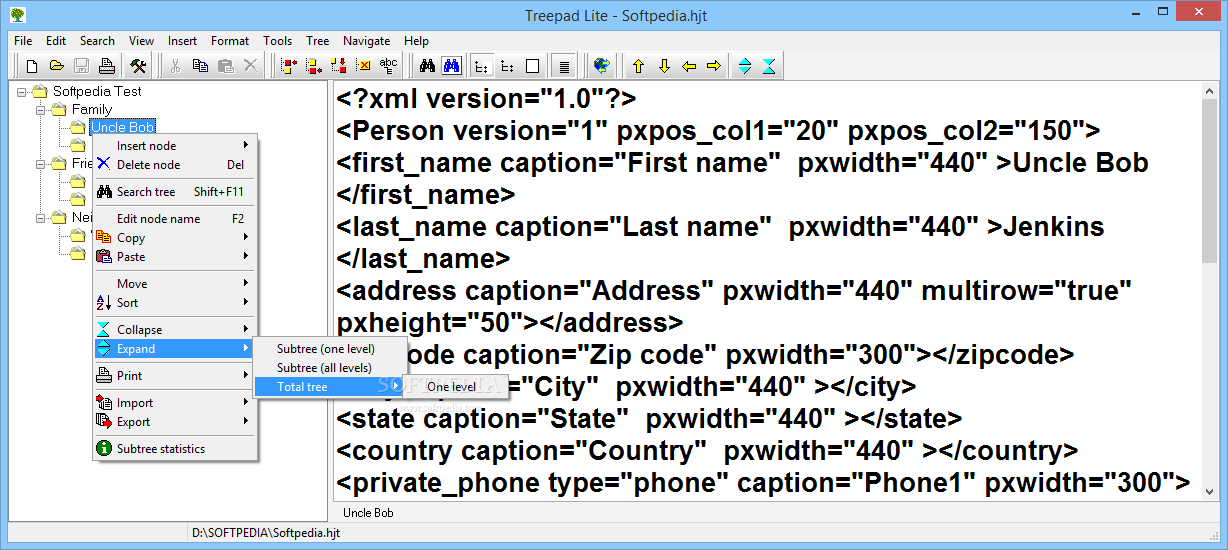Select Edit node name entry

click(174, 219)
